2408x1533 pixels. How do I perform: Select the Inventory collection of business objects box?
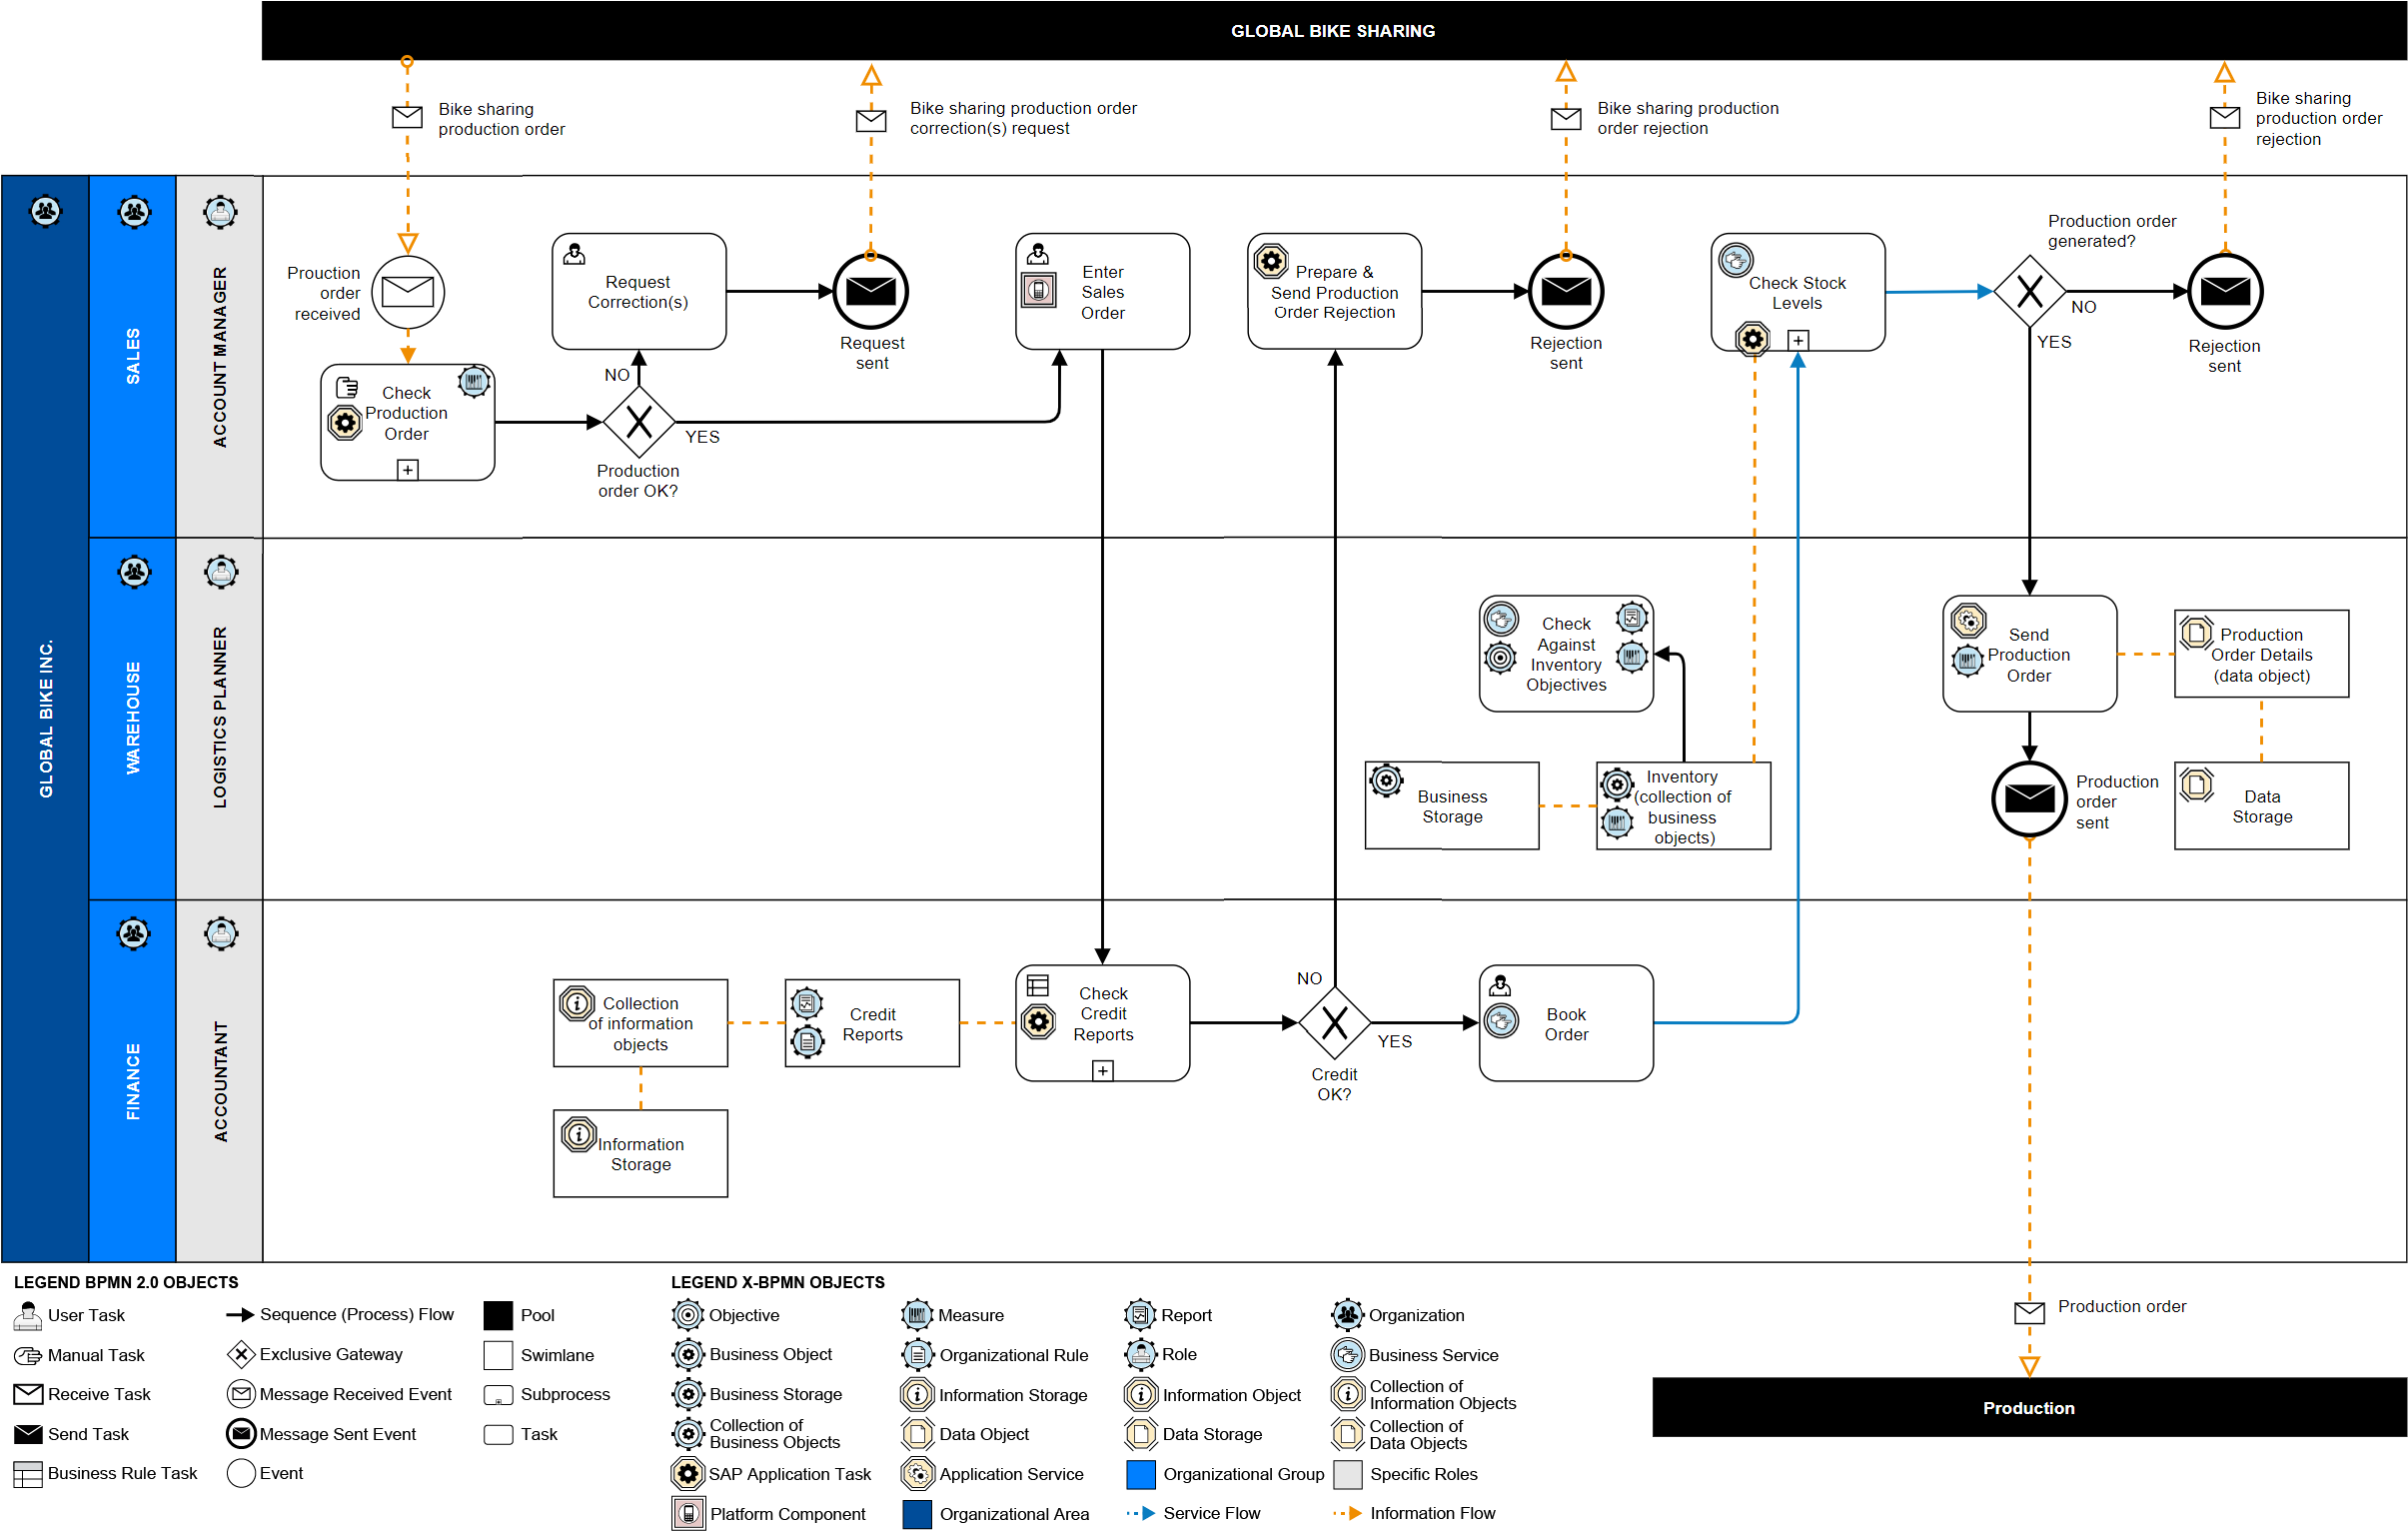[1684, 806]
